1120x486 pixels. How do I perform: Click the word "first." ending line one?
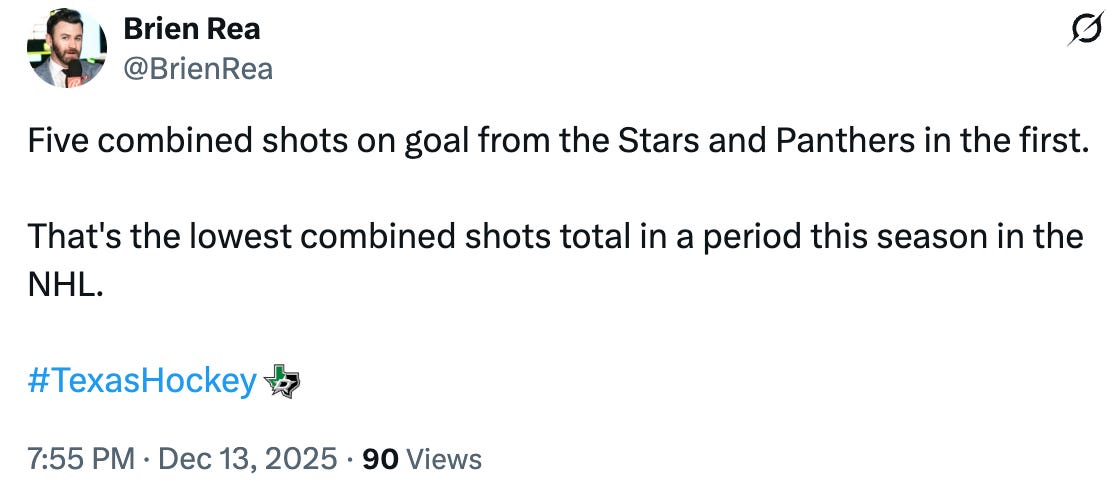1049,142
